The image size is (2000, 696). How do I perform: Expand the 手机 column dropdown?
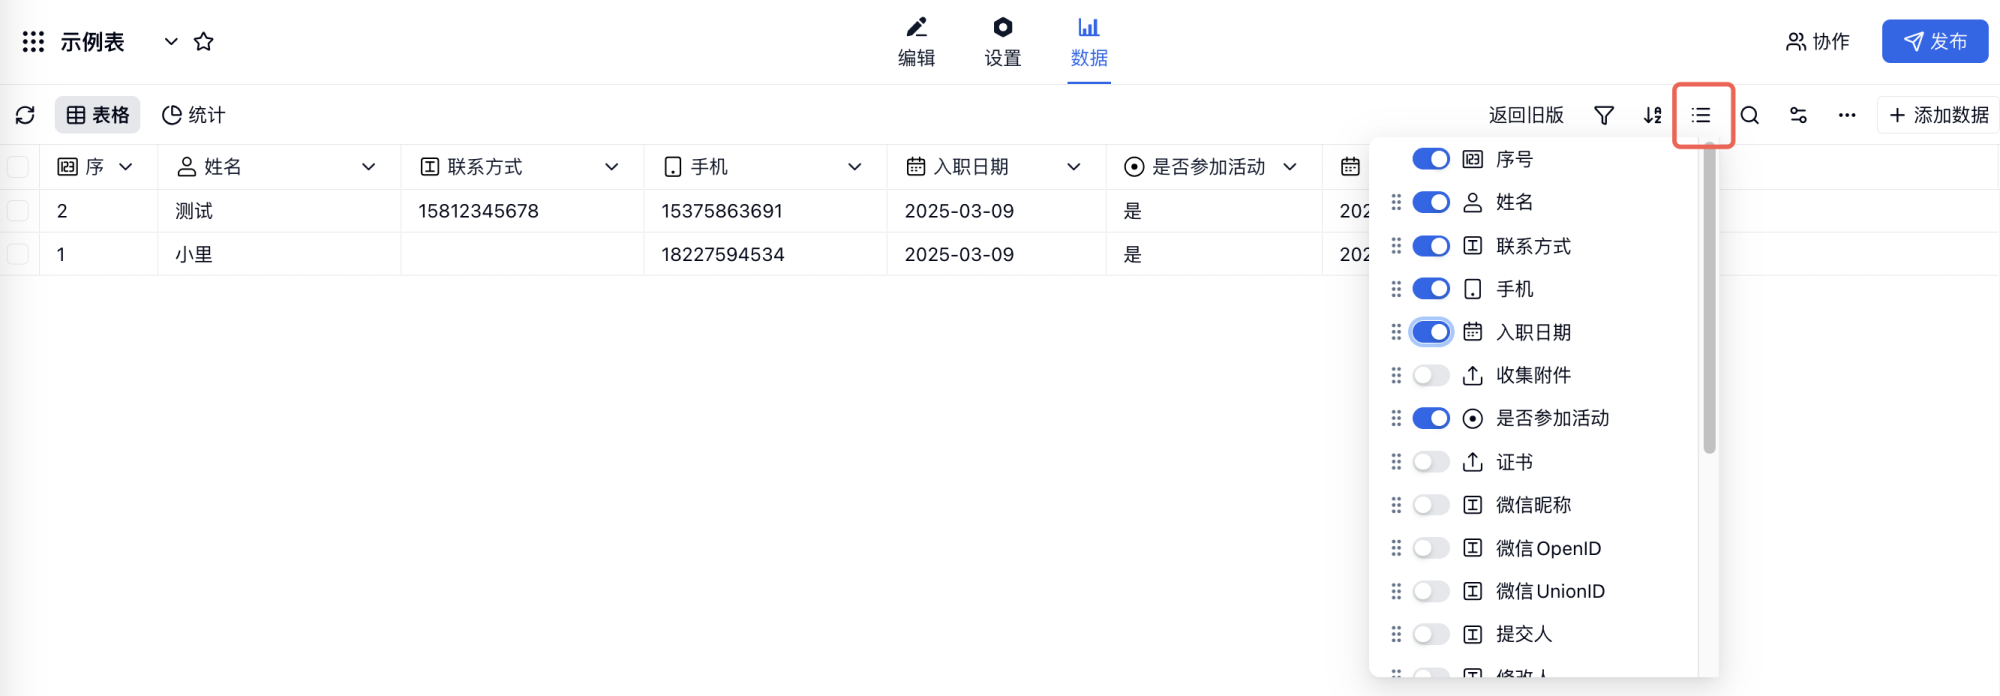pyautogui.click(x=855, y=167)
